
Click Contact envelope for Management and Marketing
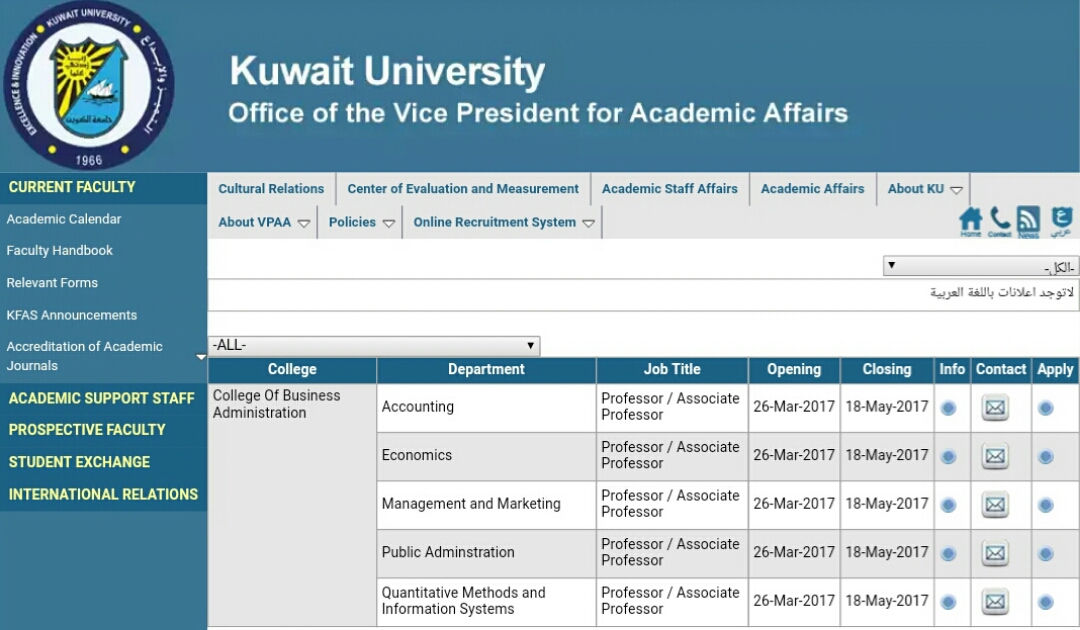pos(995,505)
